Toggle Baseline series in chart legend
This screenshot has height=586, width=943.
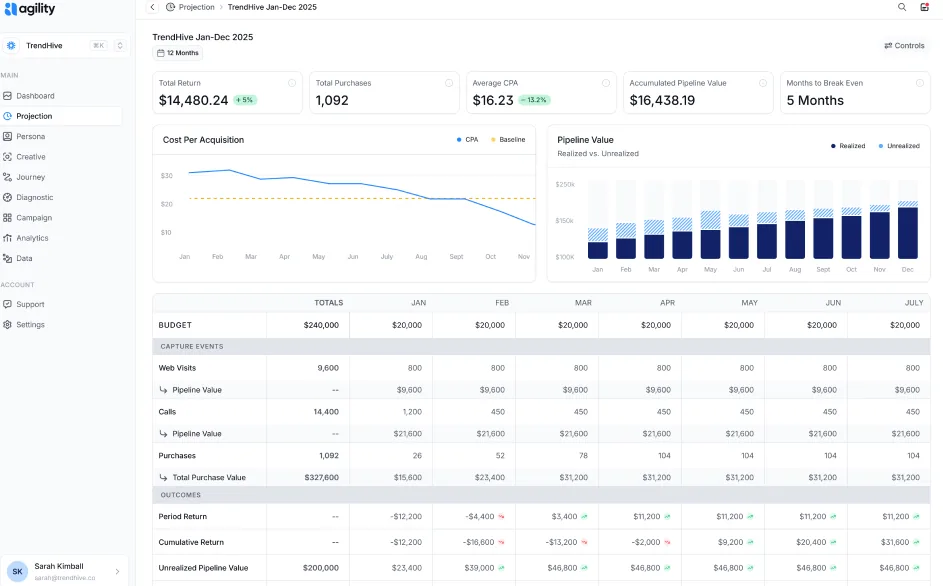pyautogui.click(x=508, y=140)
